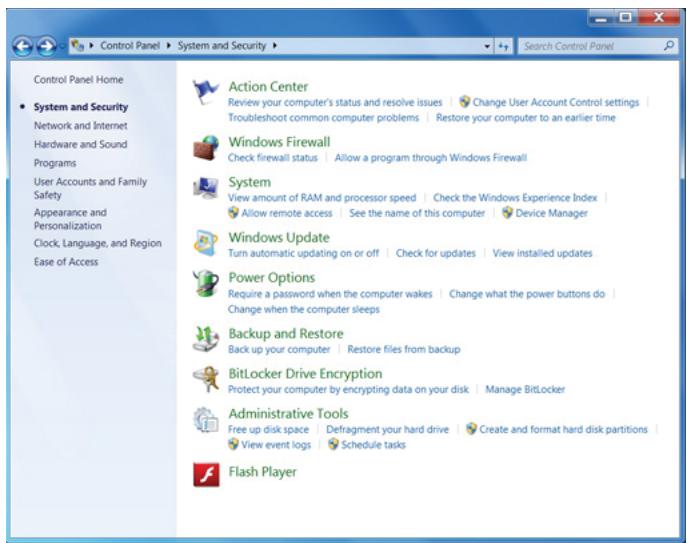The height and width of the screenshot is (543, 687).
Task: Go to Control Panel Home
Action: point(78,79)
